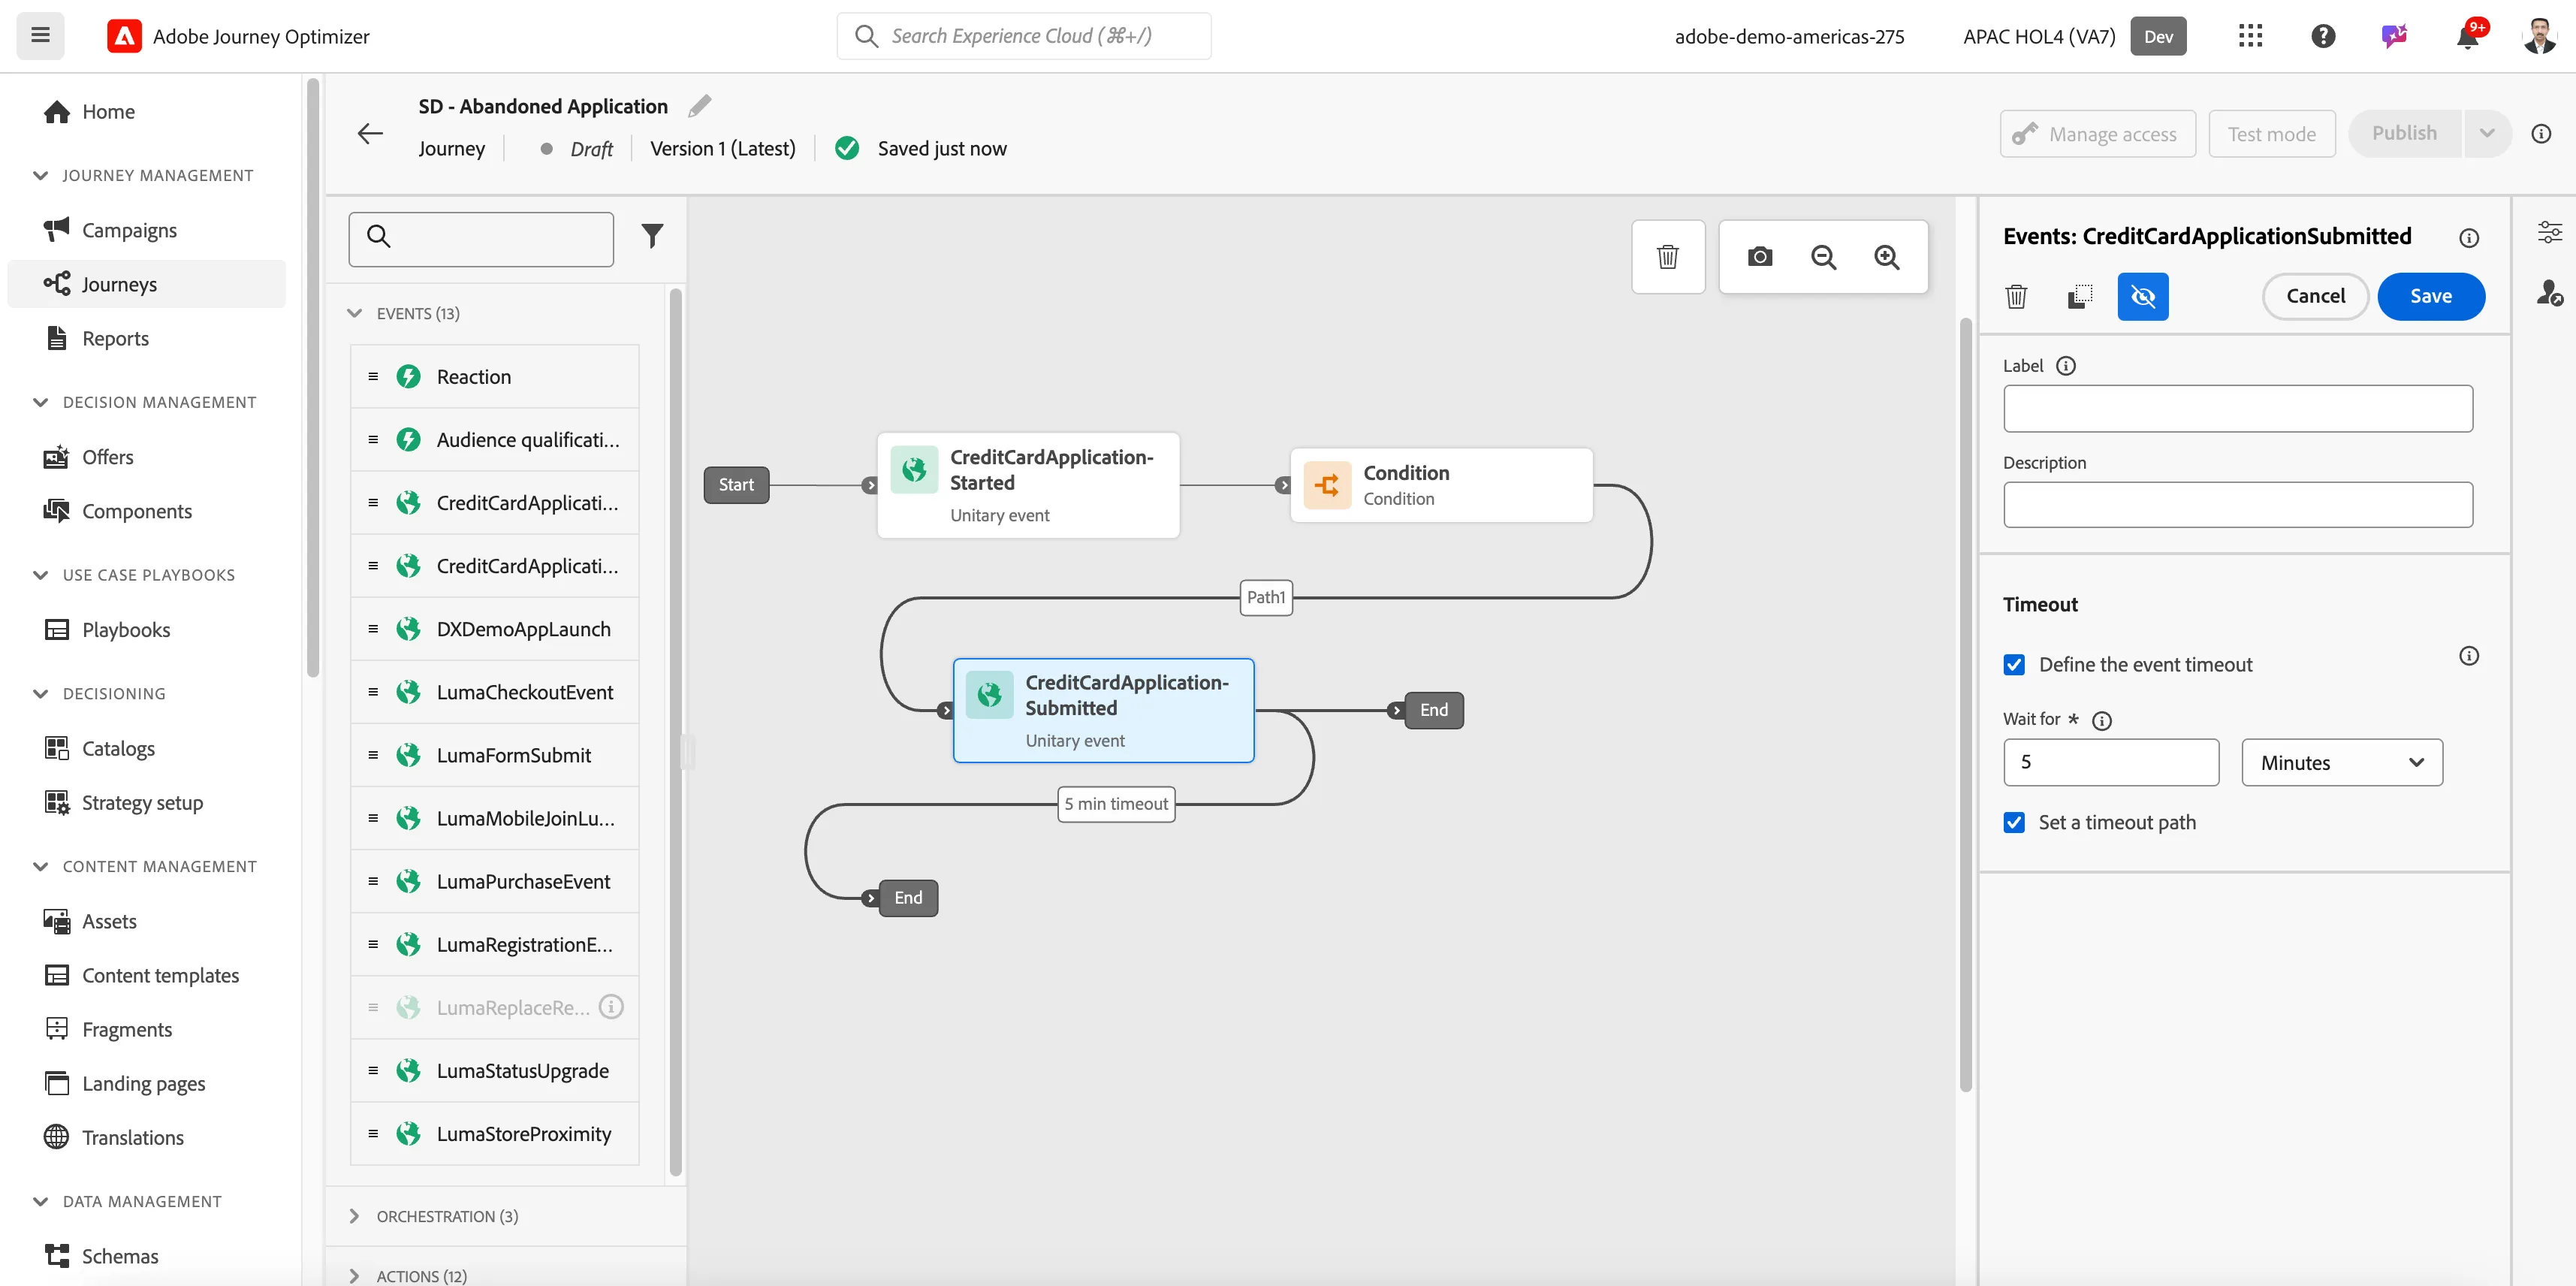Screen dimensions: 2576x1286
Task: Delete selection with canvas trash icon
Action: pyautogui.click(x=1667, y=257)
